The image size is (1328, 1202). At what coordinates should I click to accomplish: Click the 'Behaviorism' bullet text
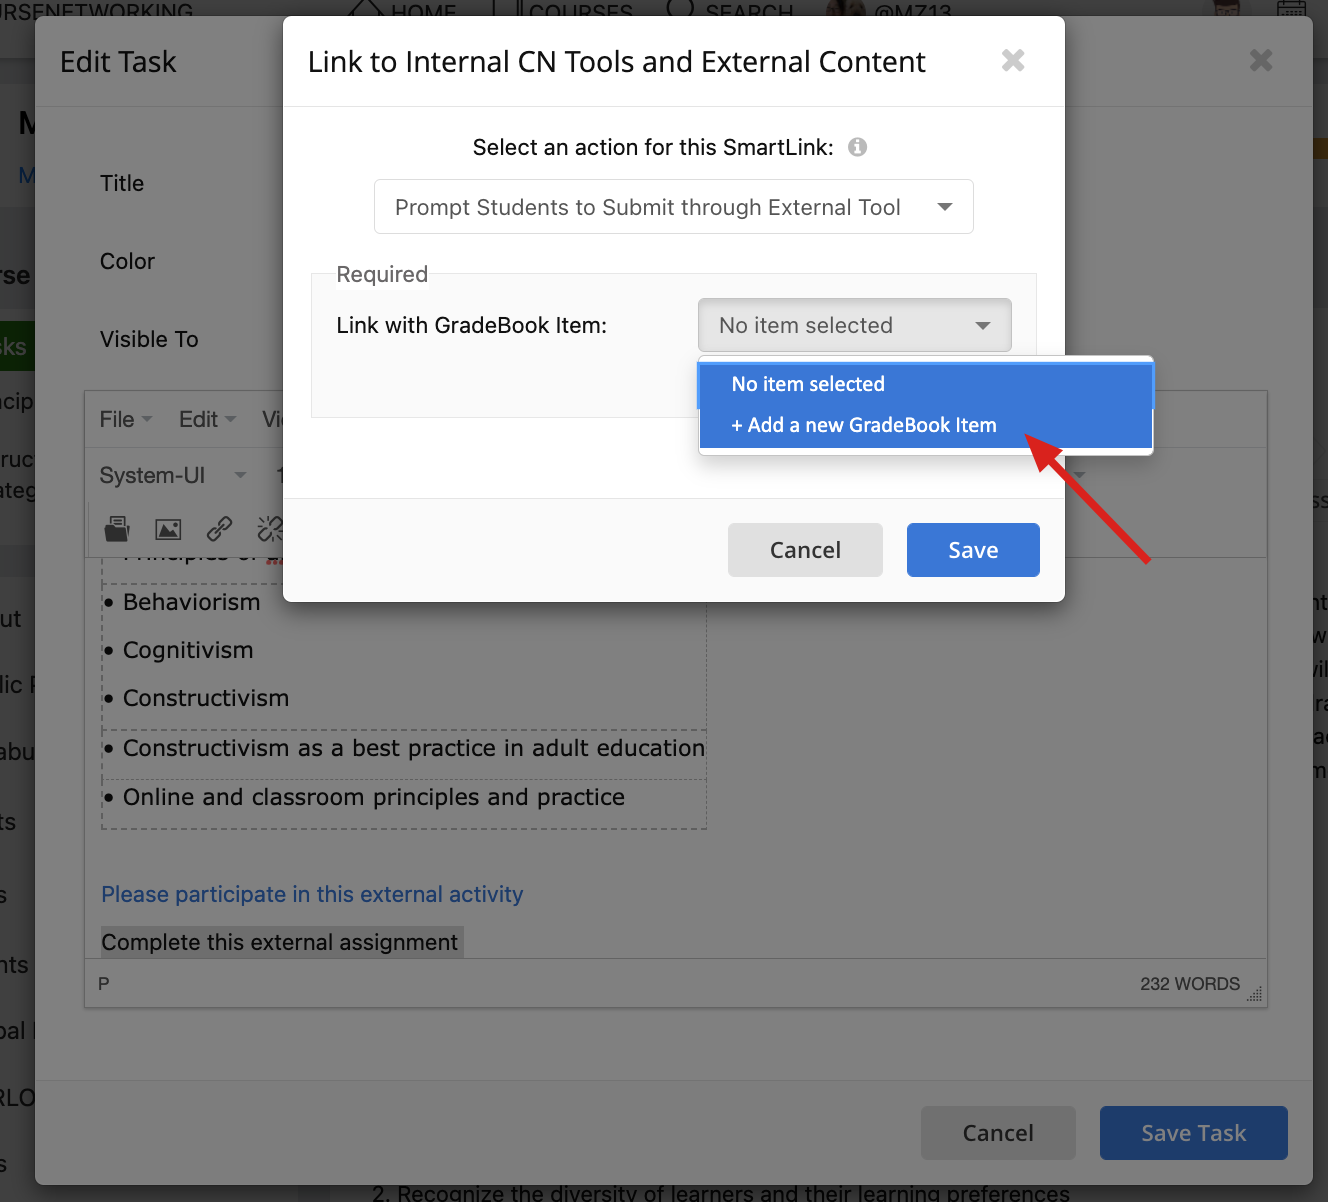tap(191, 602)
